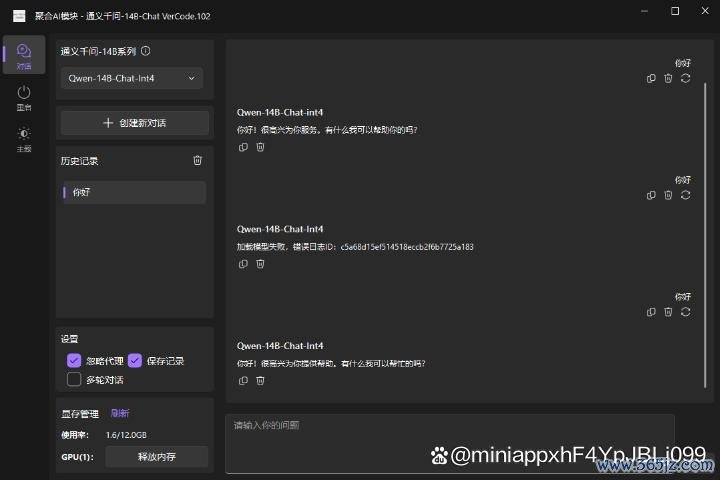This screenshot has height=480, width=720.
Task: Delete the reply 很高兴为你提供帮助
Action: 260,380
